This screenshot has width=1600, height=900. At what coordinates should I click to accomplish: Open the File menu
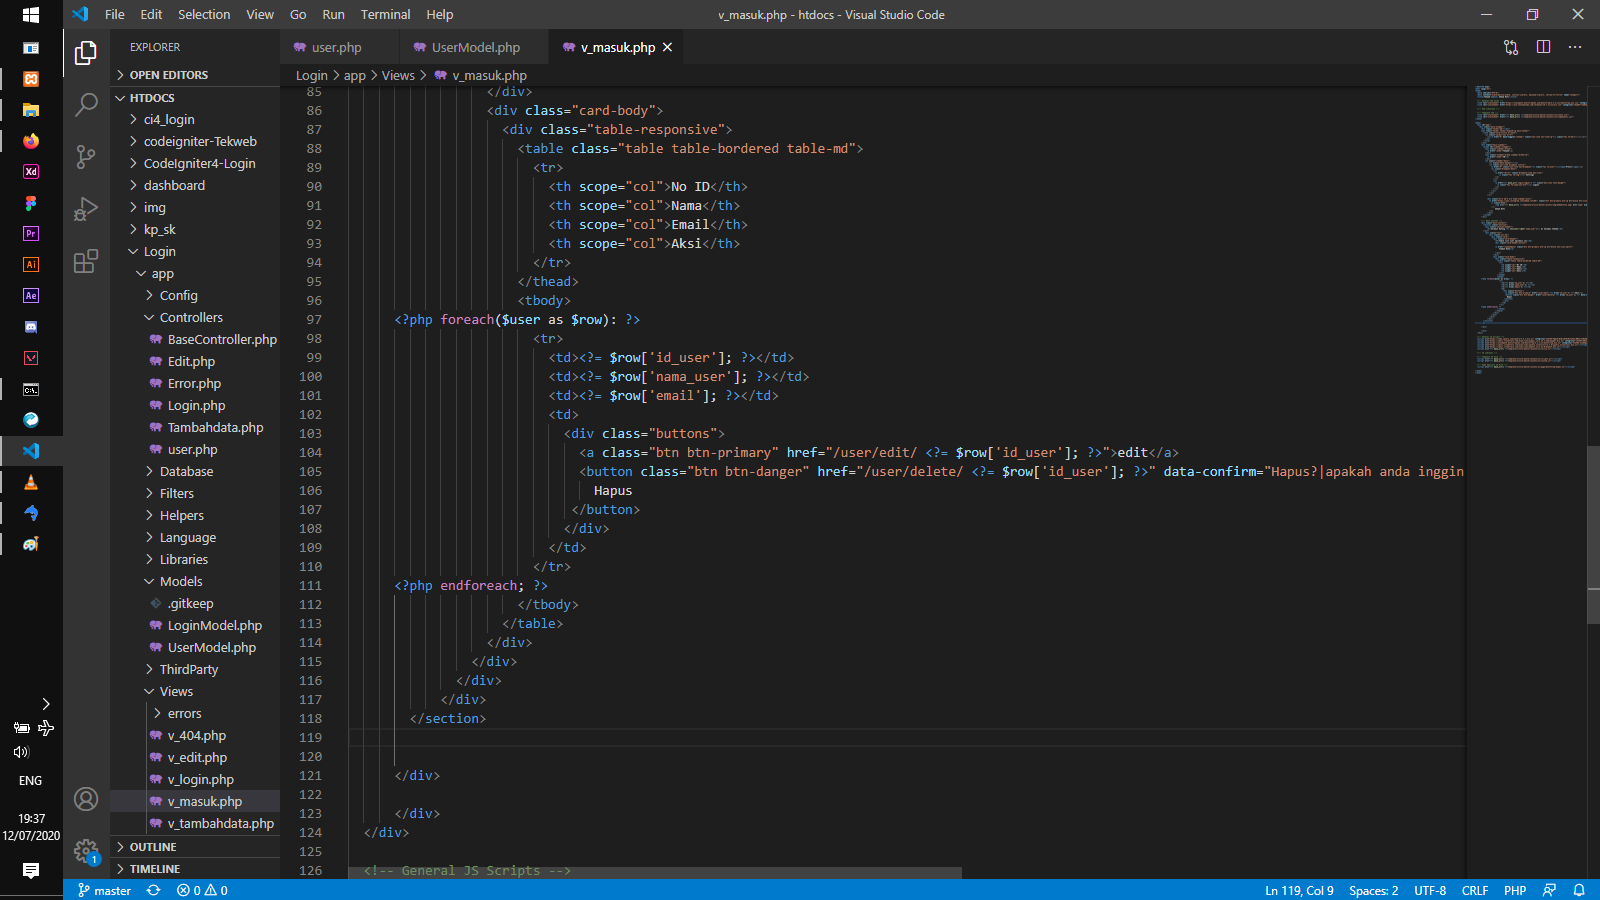[x=114, y=14]
